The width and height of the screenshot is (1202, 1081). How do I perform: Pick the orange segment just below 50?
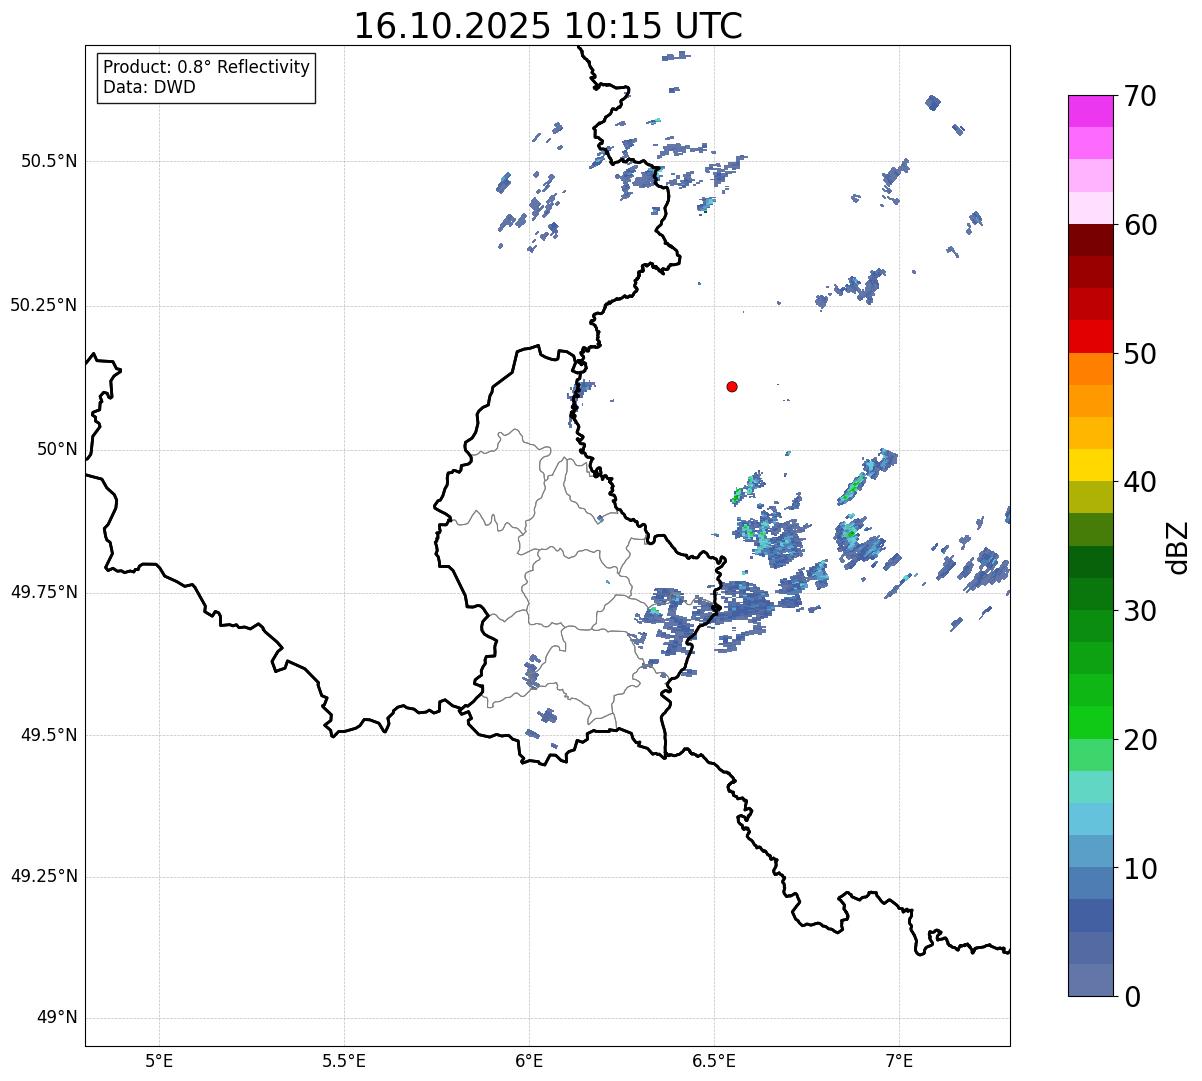point(1090,369)
